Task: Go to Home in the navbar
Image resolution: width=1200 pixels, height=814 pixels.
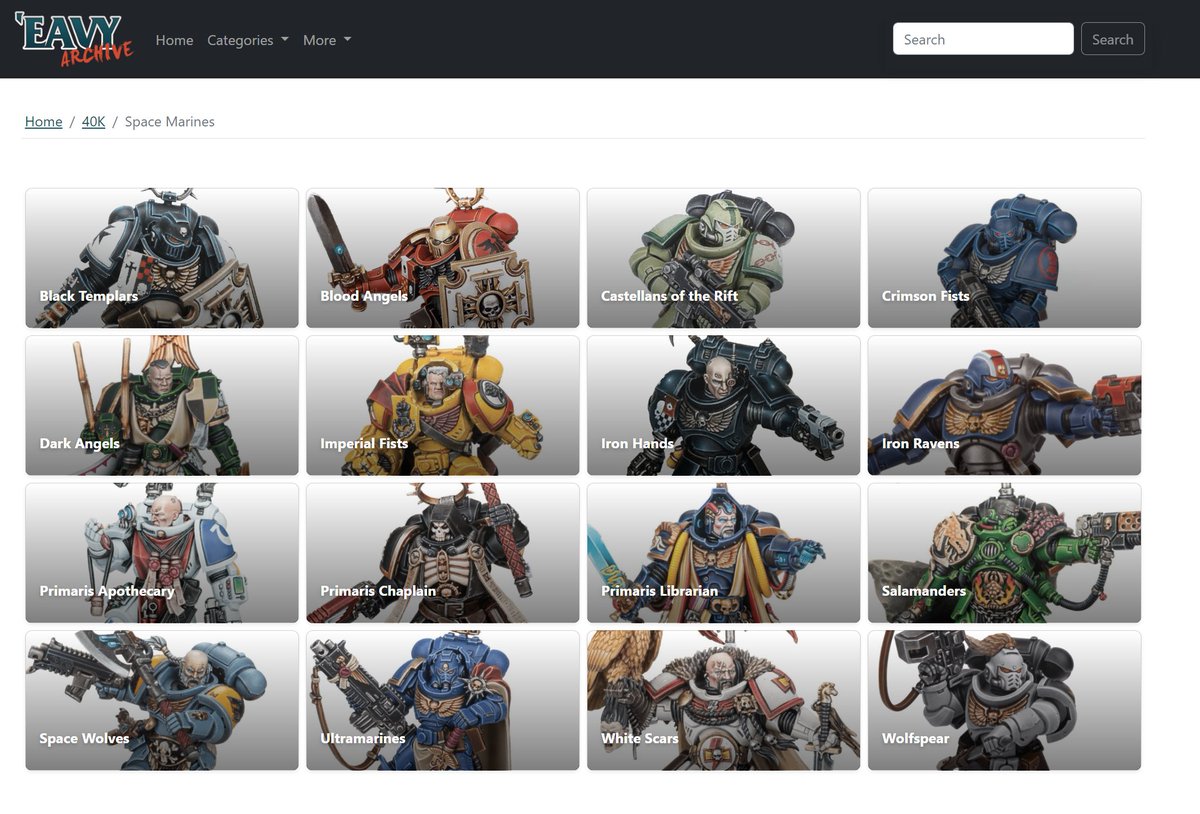Action: pos(174,40)
